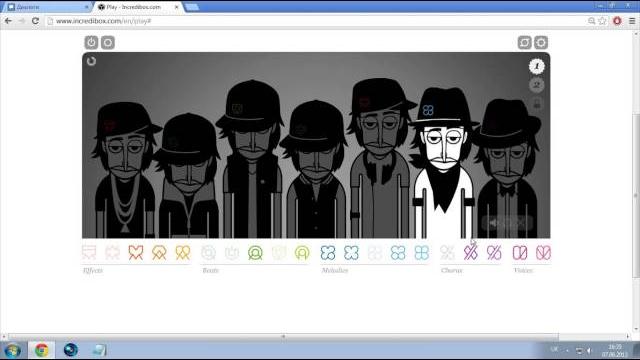The image size is (640, 360).
Task: Switch to the first browser tab
Action: coord(47,7)
